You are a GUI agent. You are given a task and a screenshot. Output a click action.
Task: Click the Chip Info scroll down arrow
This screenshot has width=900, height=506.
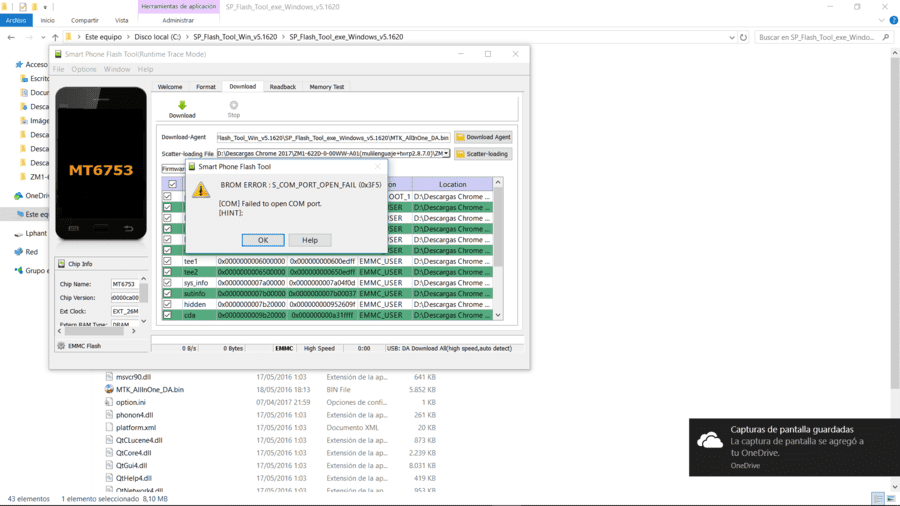click(x=143, y=321)
